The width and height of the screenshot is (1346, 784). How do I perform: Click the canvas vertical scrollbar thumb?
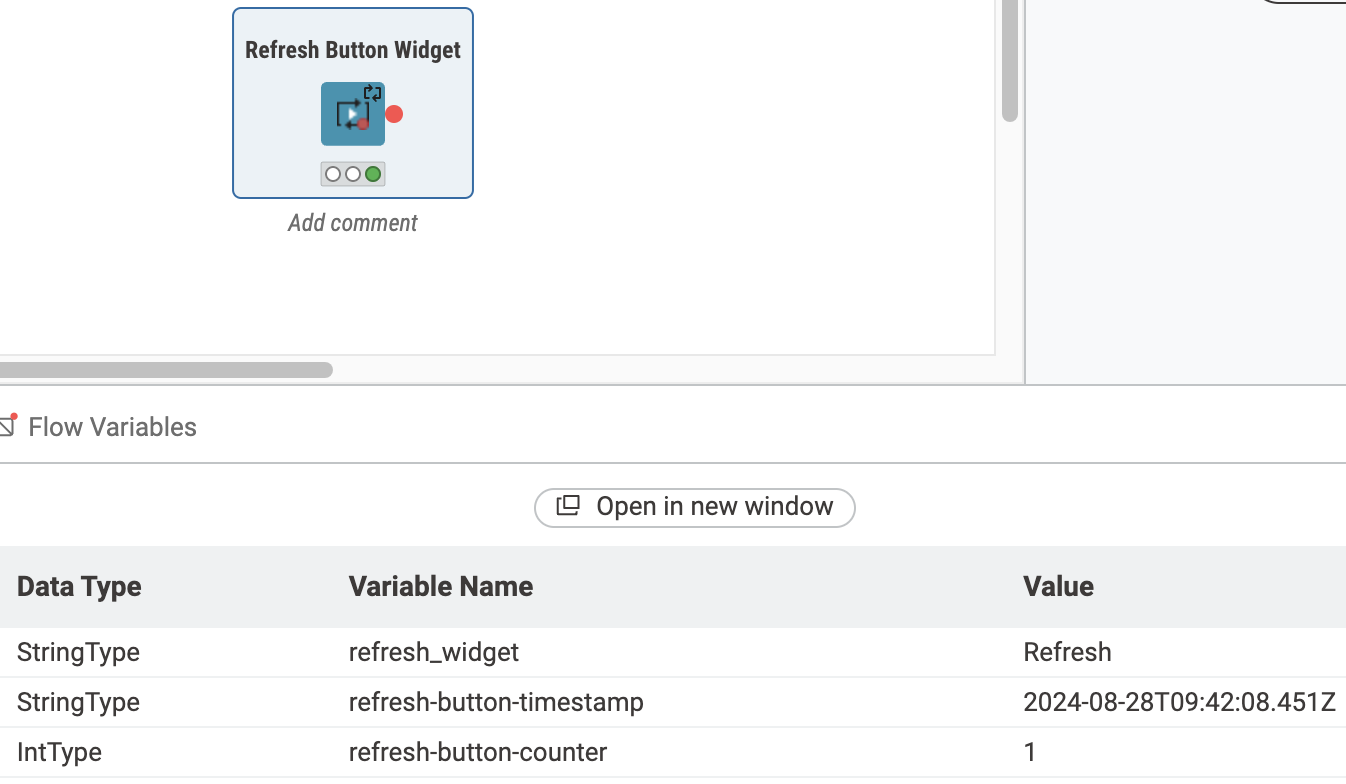1010,60
